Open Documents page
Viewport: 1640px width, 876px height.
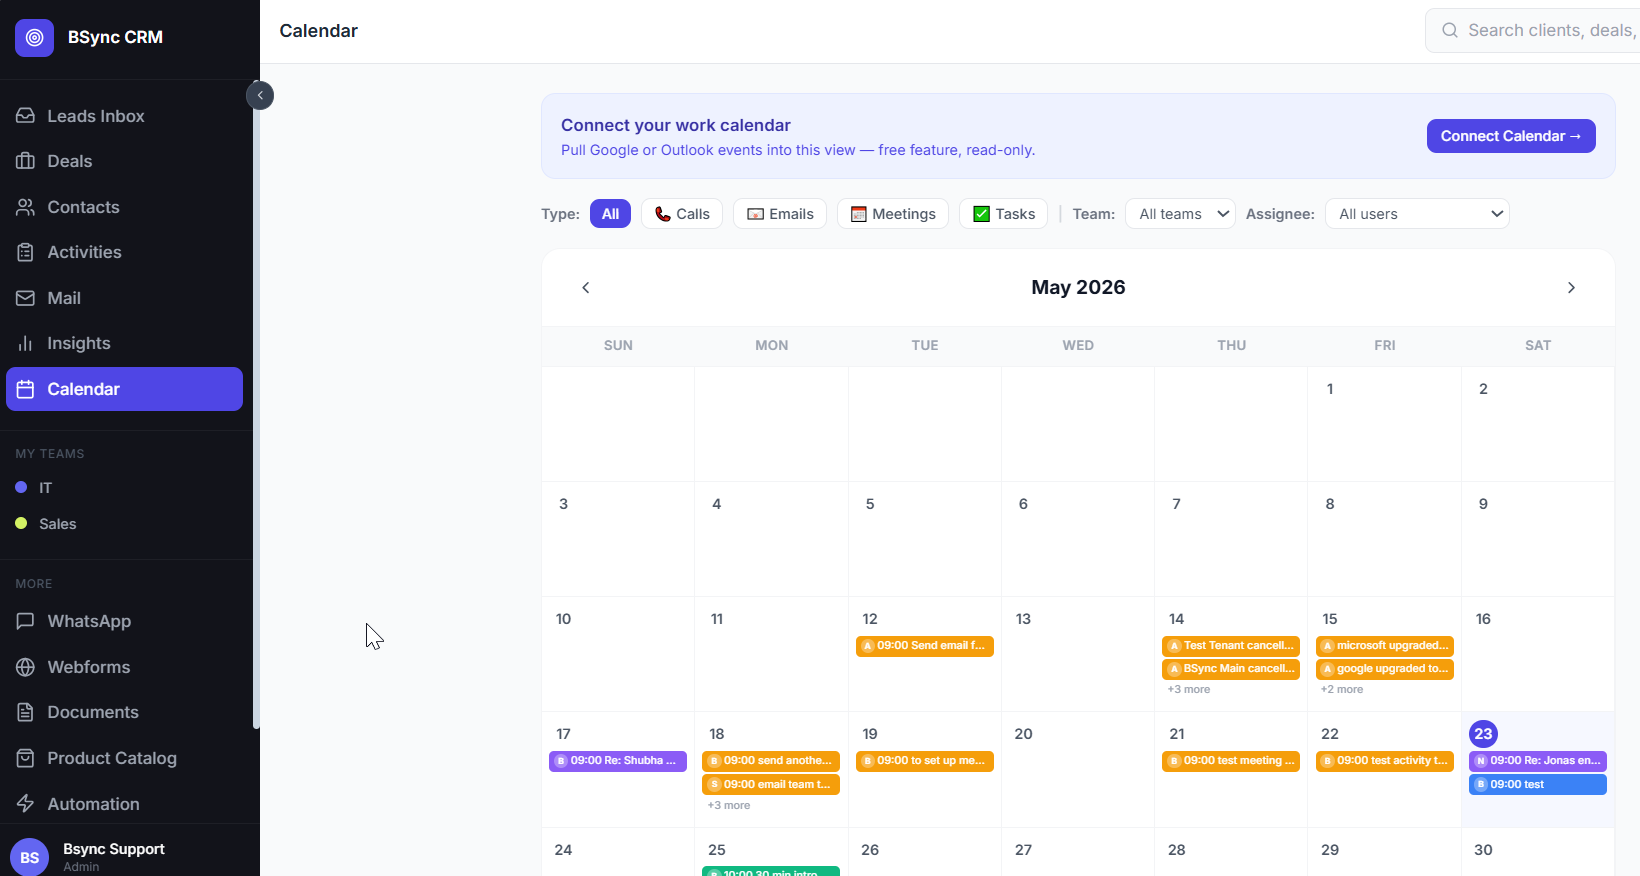124,712
